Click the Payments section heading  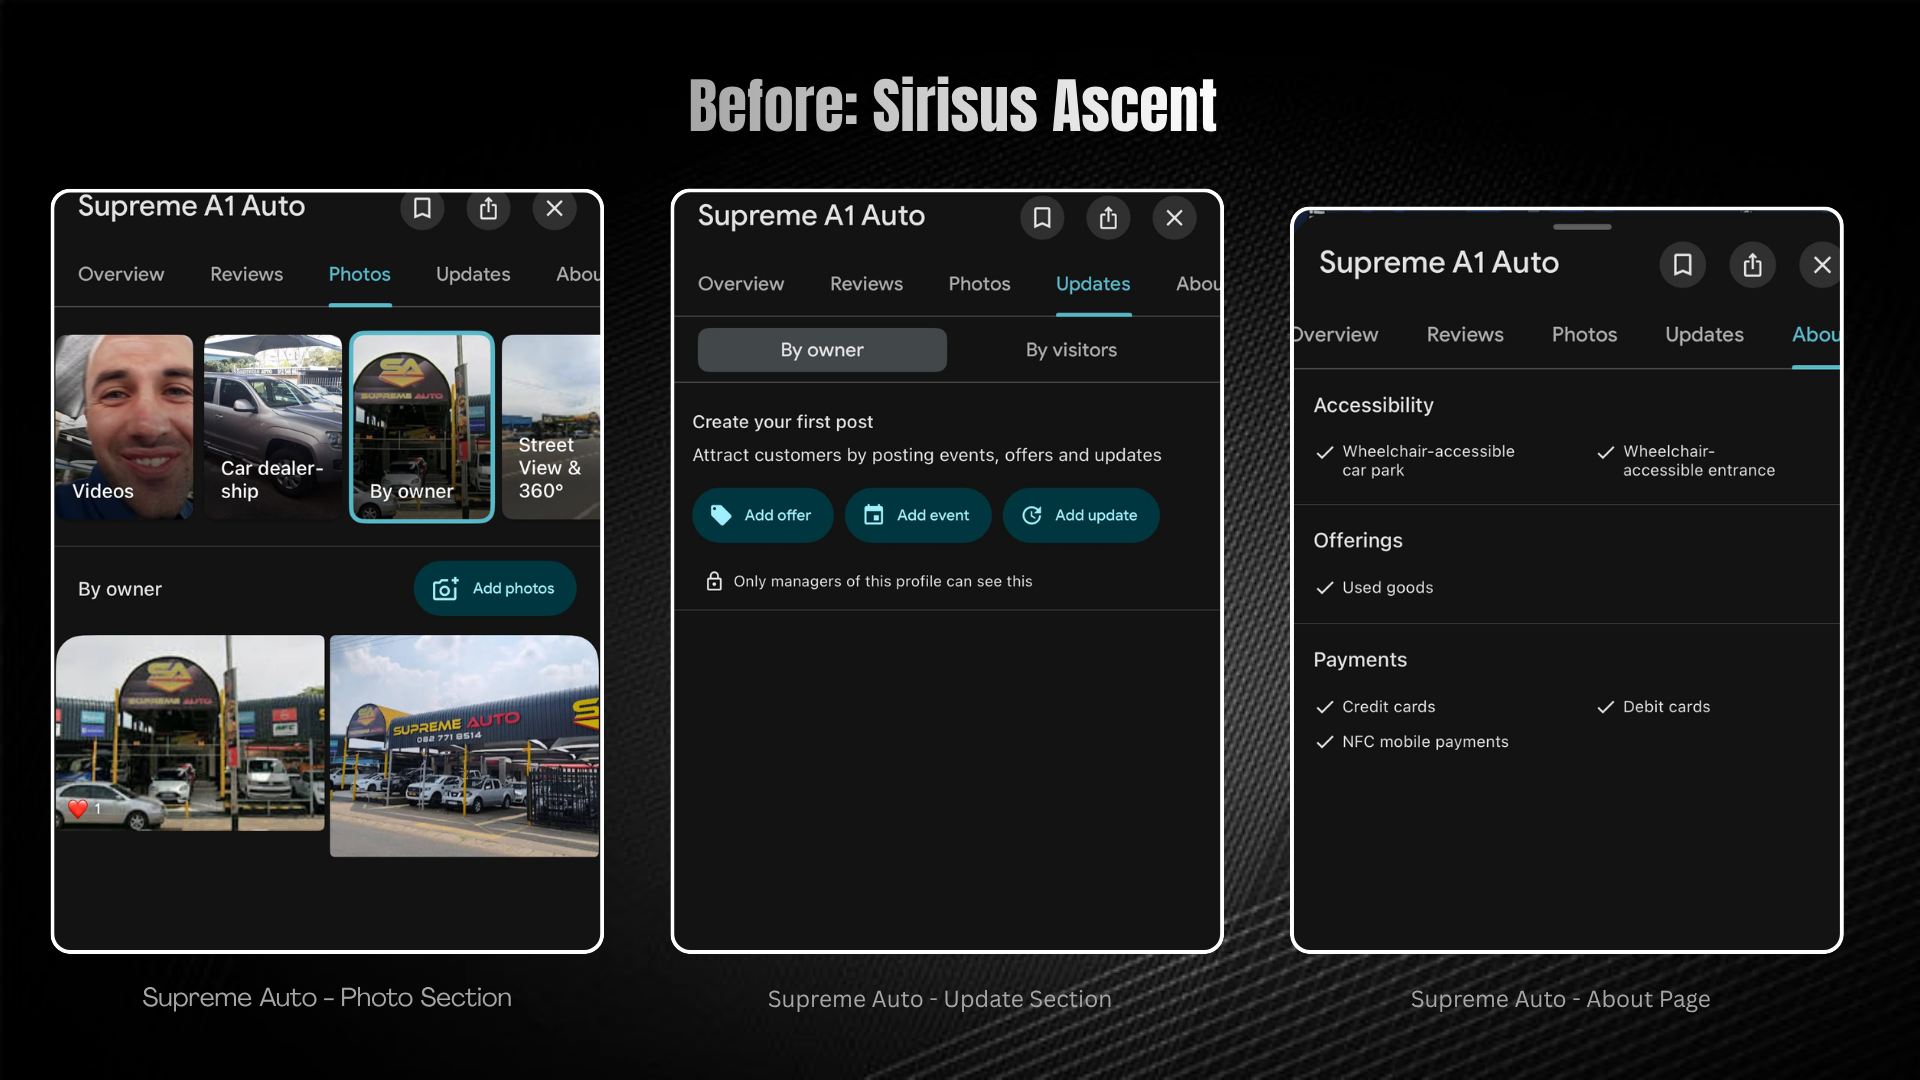[x=1360, y=660]
